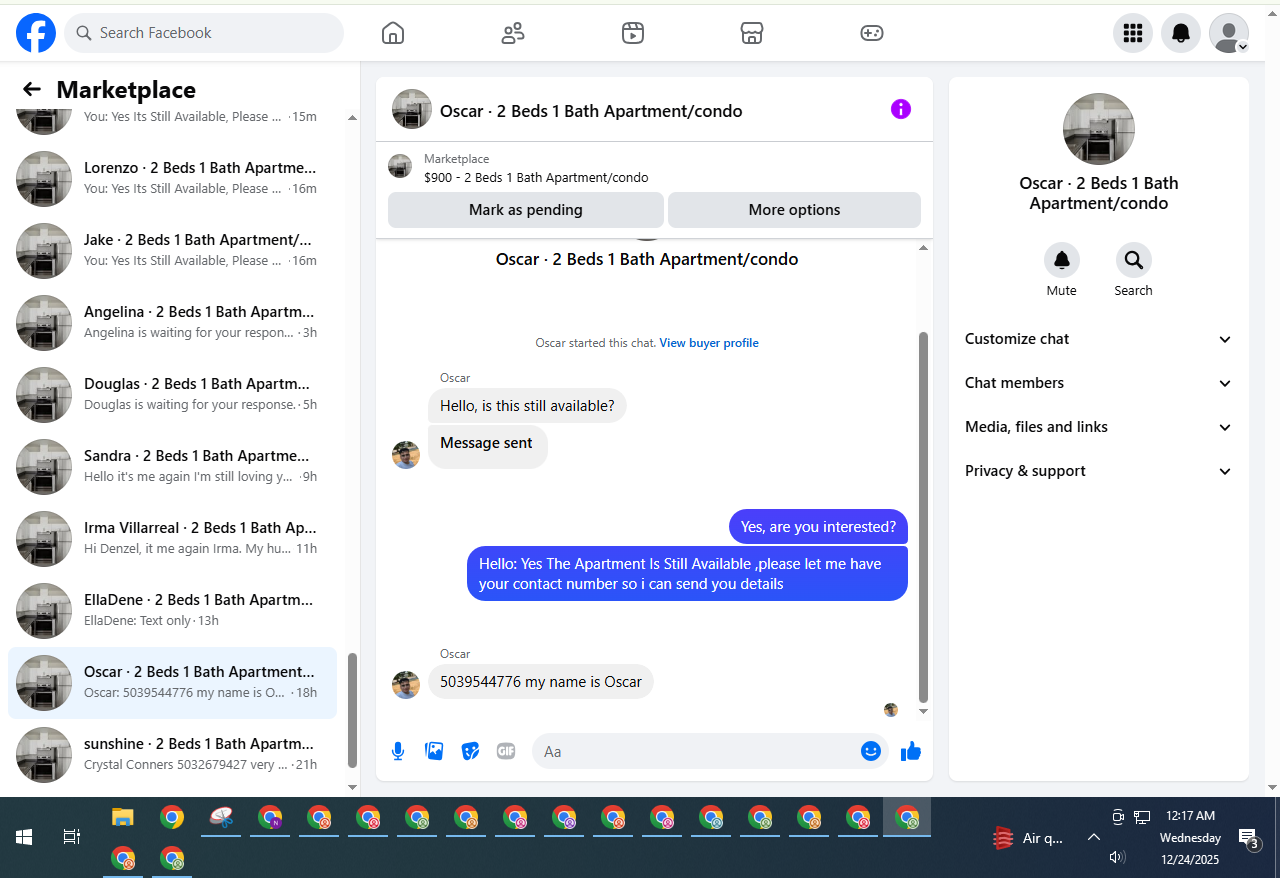This screenshot has height=878, width=1280.
Task: Open Douglas's waiting conversation
Action: [x=172, y=395]
